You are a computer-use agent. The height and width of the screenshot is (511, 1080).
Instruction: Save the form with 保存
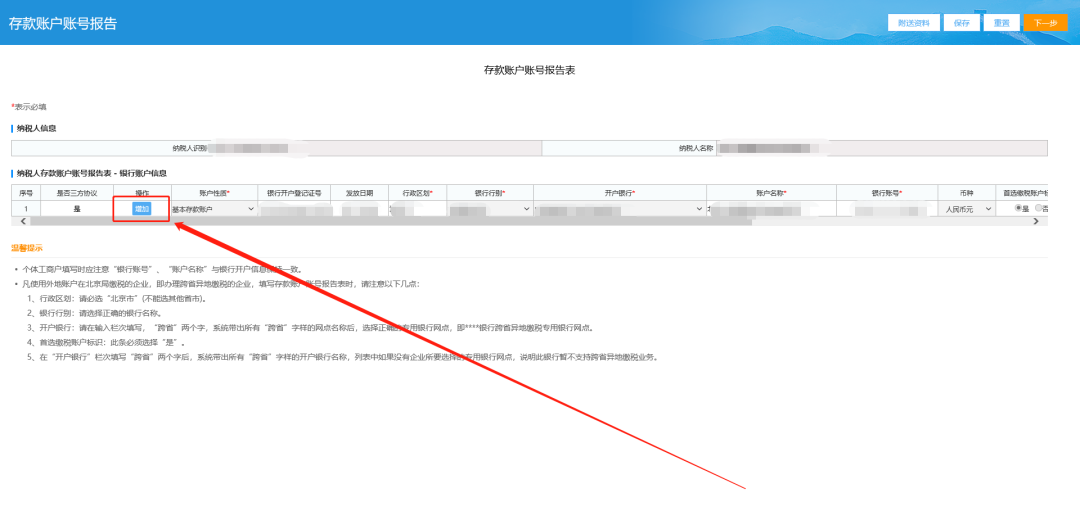coord(961,22)
